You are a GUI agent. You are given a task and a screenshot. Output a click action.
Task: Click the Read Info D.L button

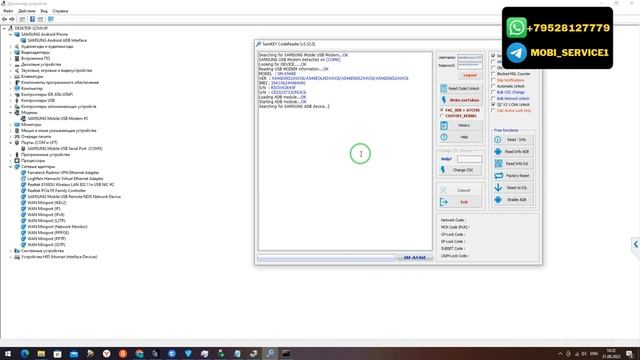tap(513, 164)
